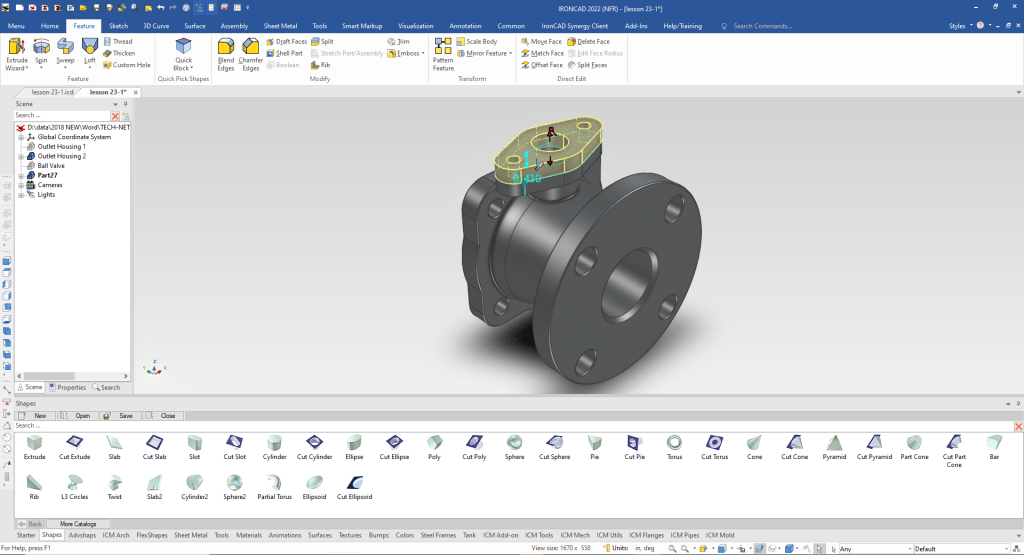Open the Mirror Feature dropdown arrow
1024x555 pixels.
click(x=511, y=53)
